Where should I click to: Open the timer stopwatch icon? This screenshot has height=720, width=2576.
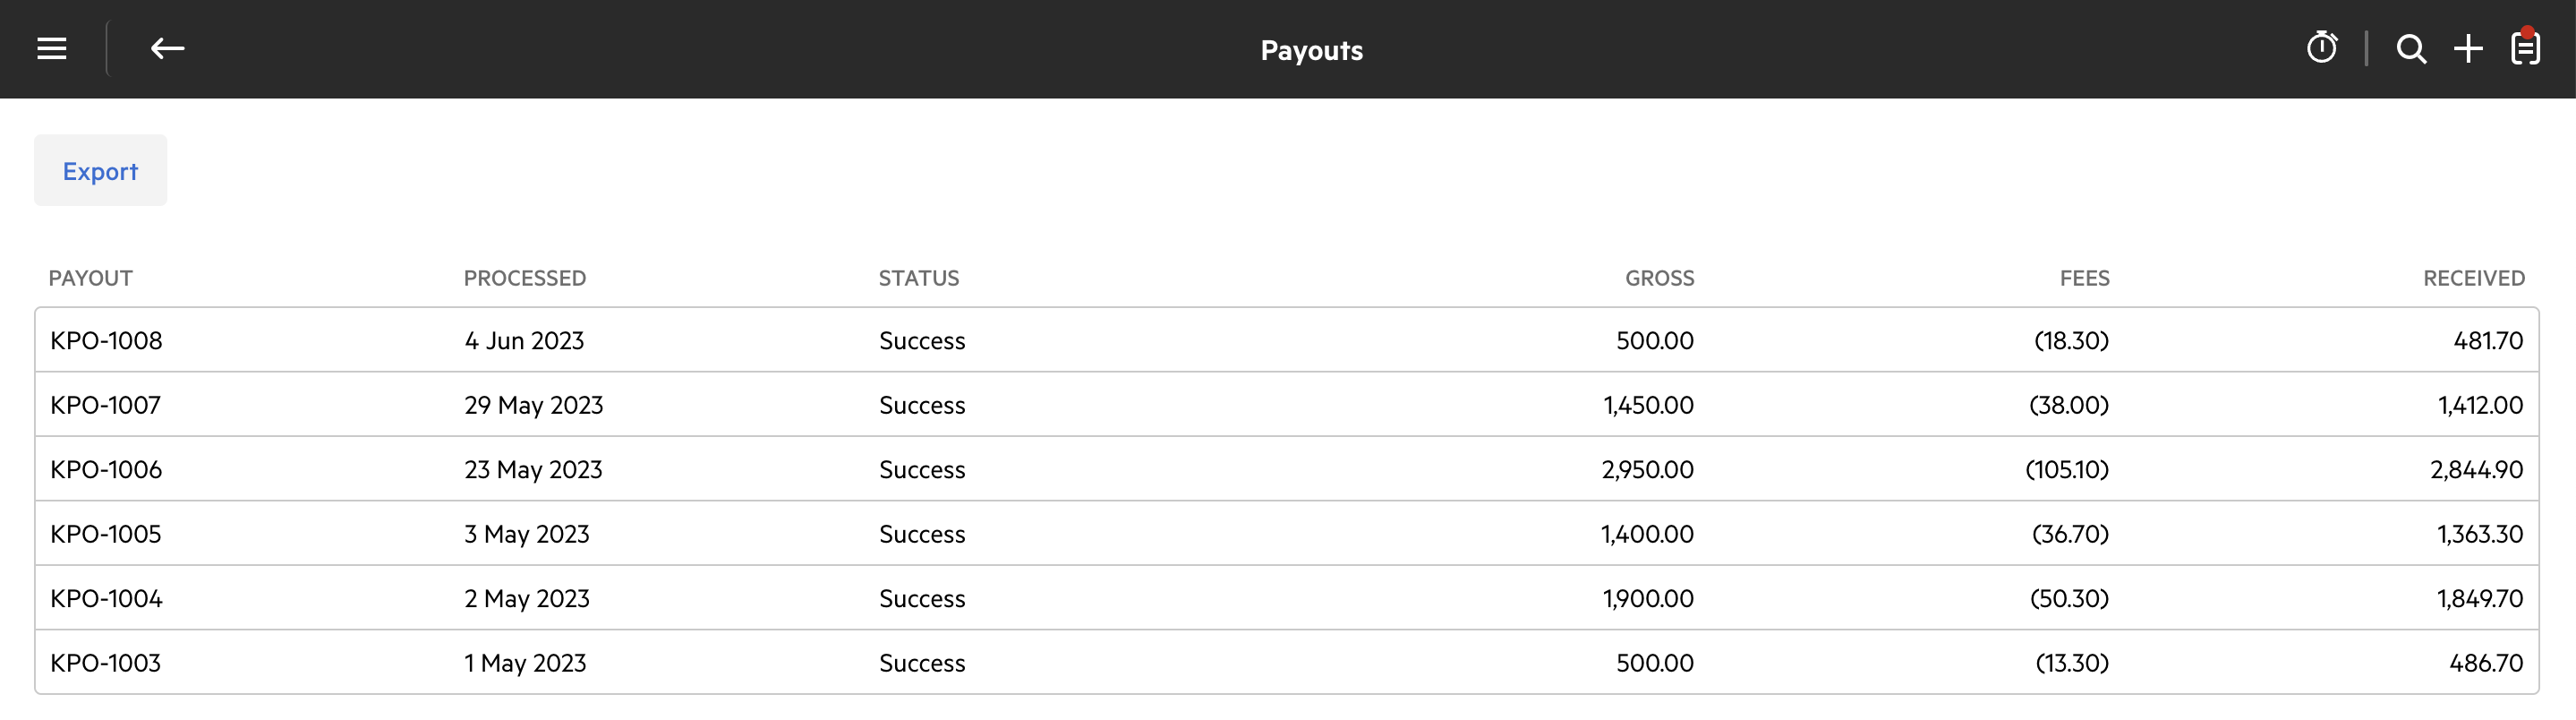click(x=2322, y=48)
